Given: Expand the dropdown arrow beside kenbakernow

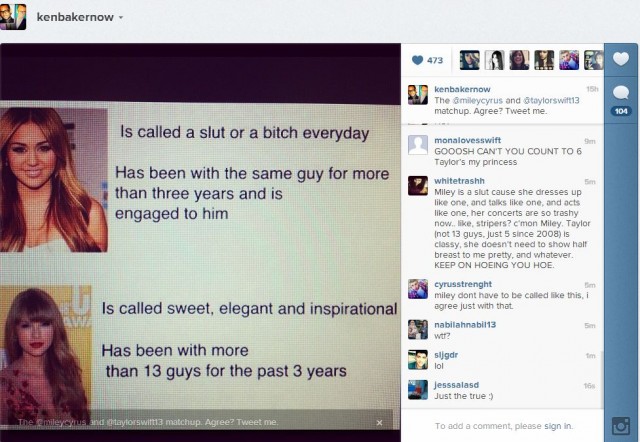Looking at the screenshot, I should 121,18.
